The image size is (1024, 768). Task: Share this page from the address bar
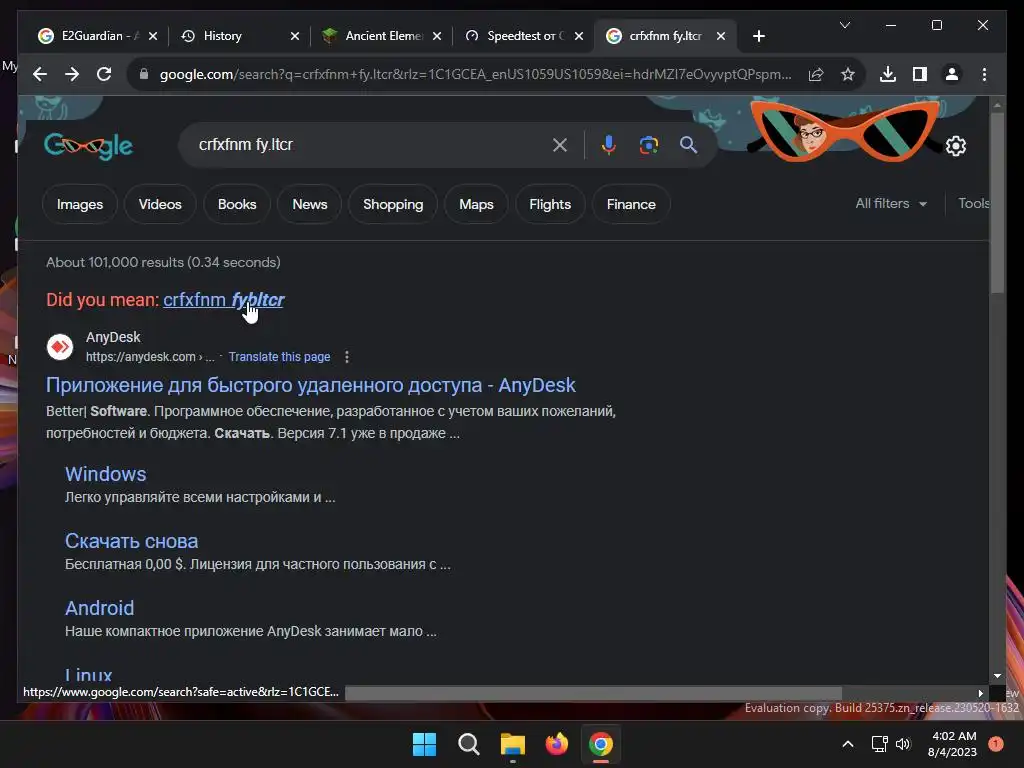(x=816, y=74)
